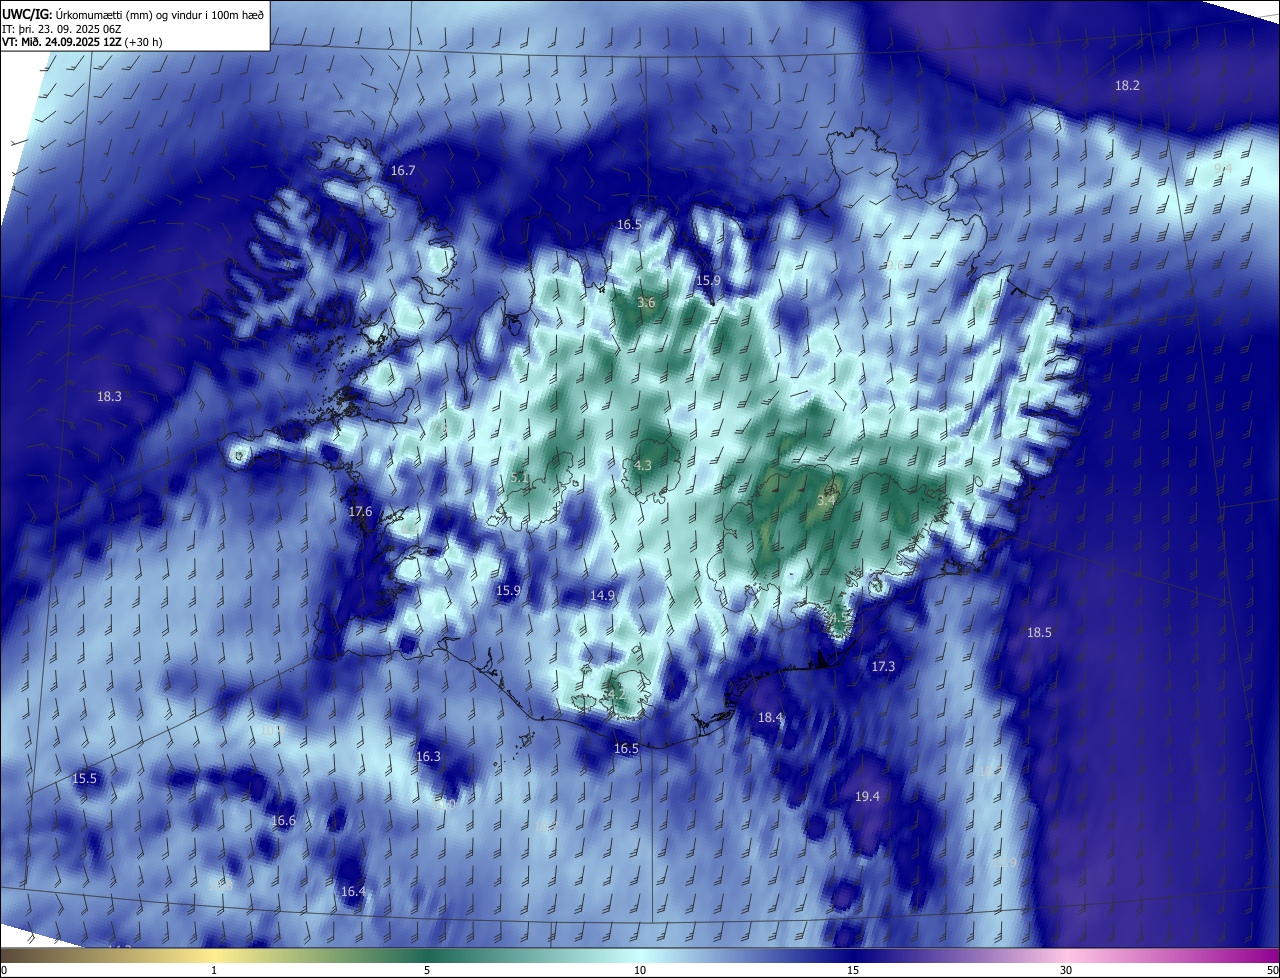The width and height of the screenshot is (1280, 978).
Task: Click the colorbar tick label 0
Action: click(x=3, y=970)
